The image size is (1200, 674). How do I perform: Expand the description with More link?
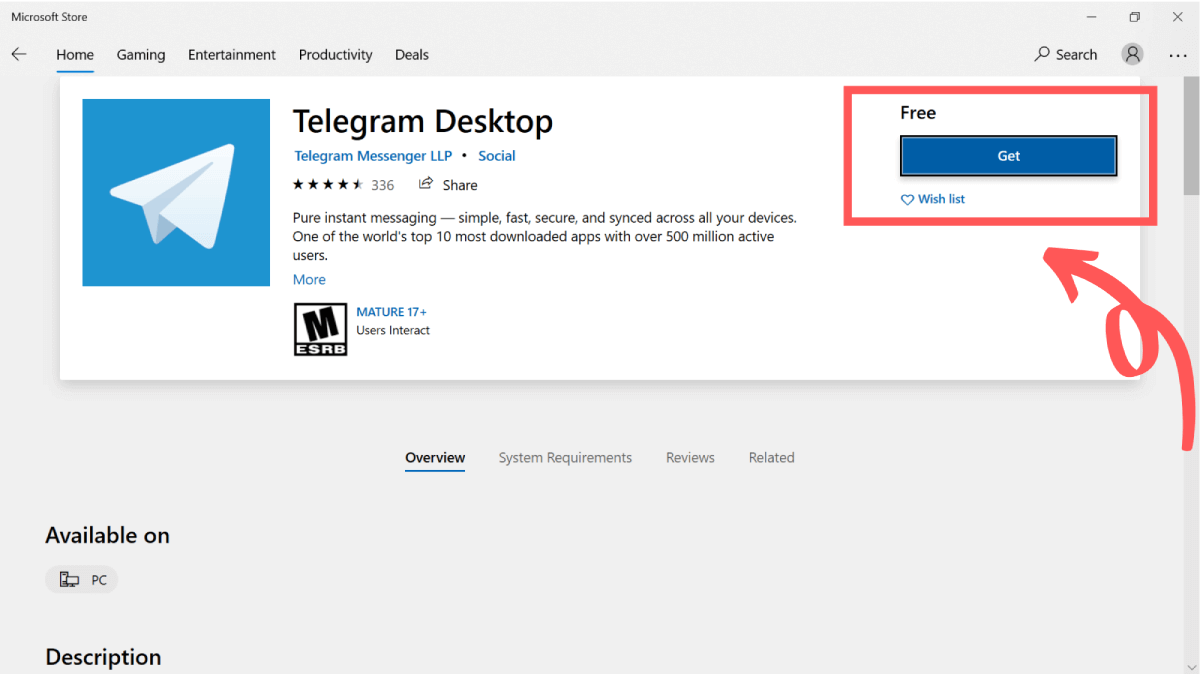pos(309,279)
